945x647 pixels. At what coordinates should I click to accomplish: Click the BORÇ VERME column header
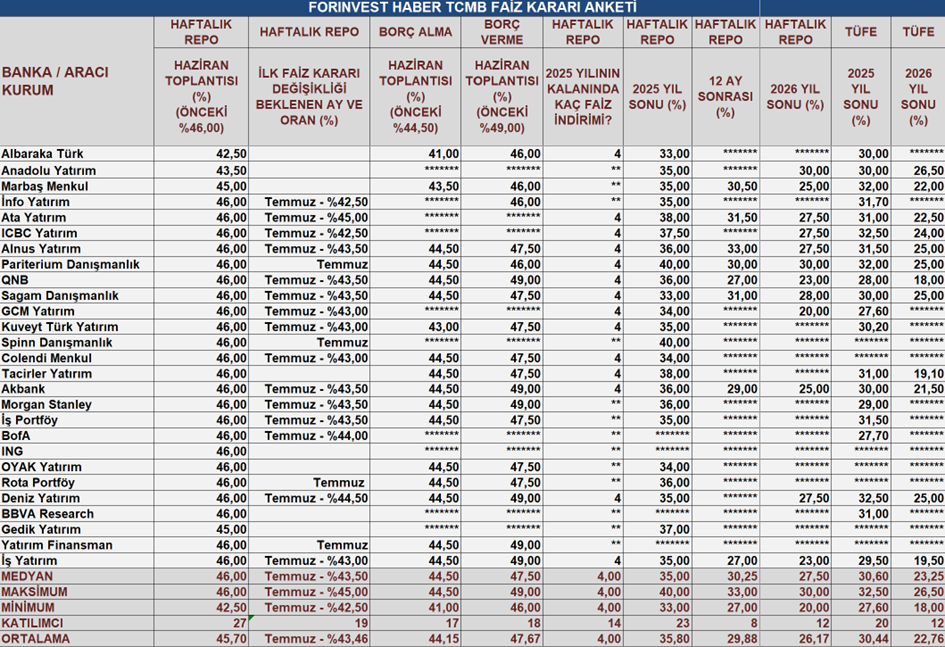pyautogui.click(x=501, y=32)
